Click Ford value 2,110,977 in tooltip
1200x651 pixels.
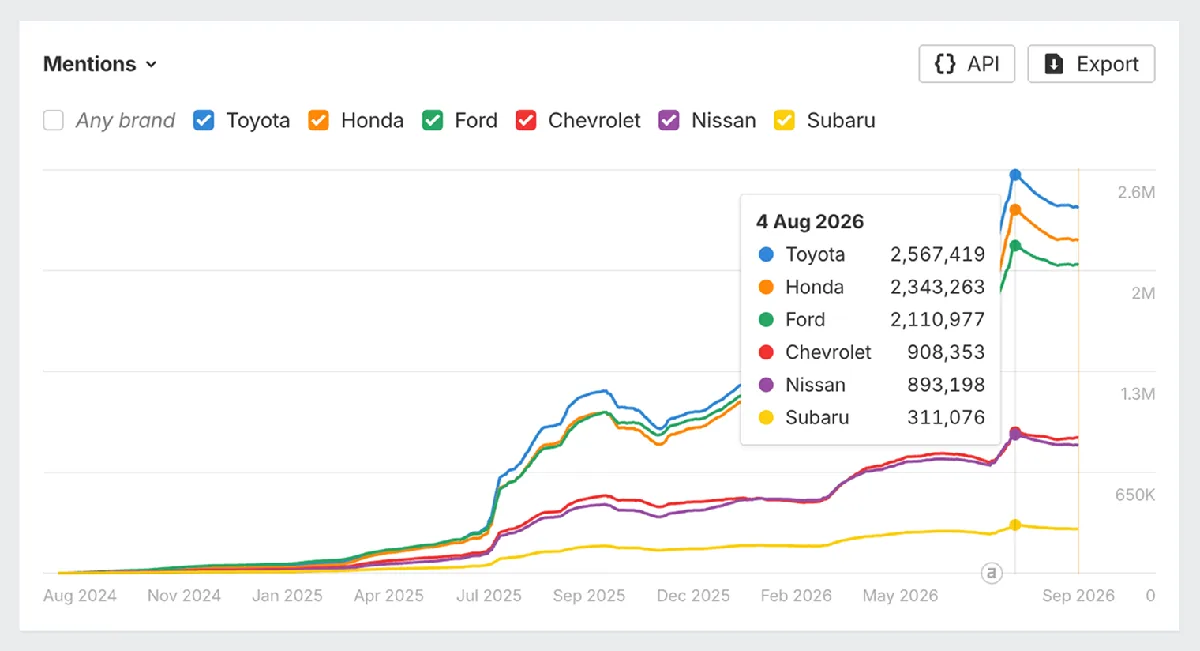coord(937,320)
